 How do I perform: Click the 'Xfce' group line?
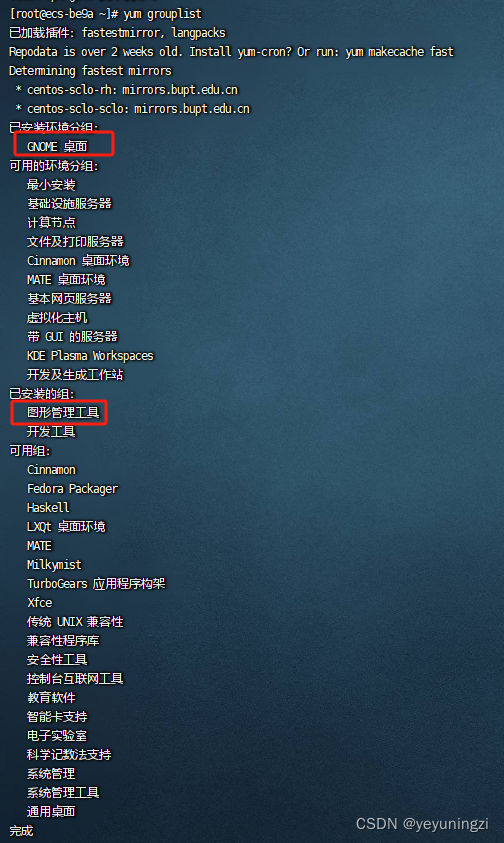pyautogui.click(x=39, y=603)
